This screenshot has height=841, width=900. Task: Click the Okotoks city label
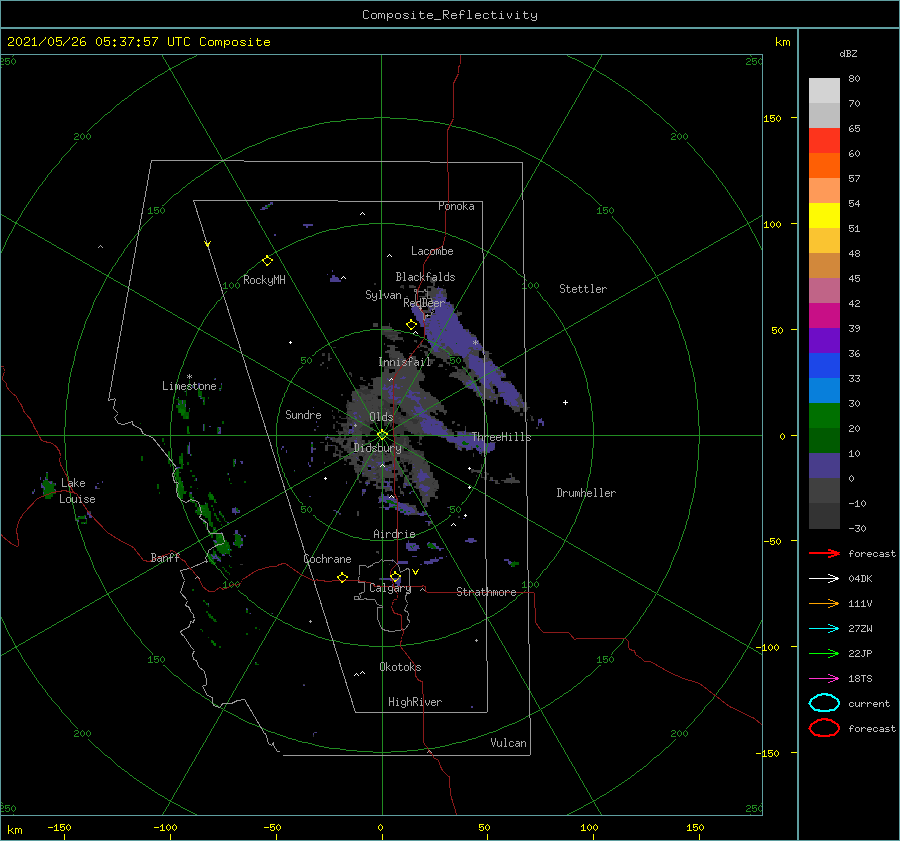coord(400,667)
